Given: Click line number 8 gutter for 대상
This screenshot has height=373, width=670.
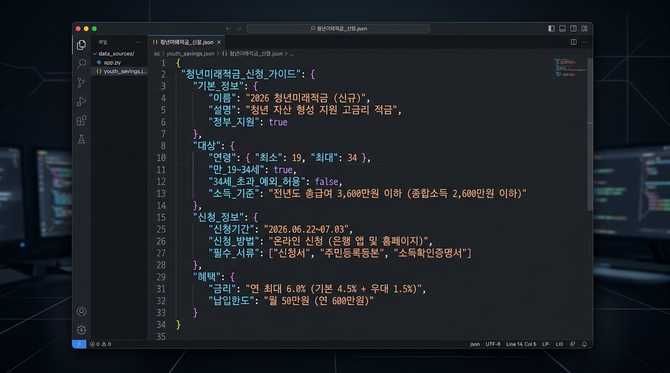Looking at the screenshot, I should (x=163, y=146).
